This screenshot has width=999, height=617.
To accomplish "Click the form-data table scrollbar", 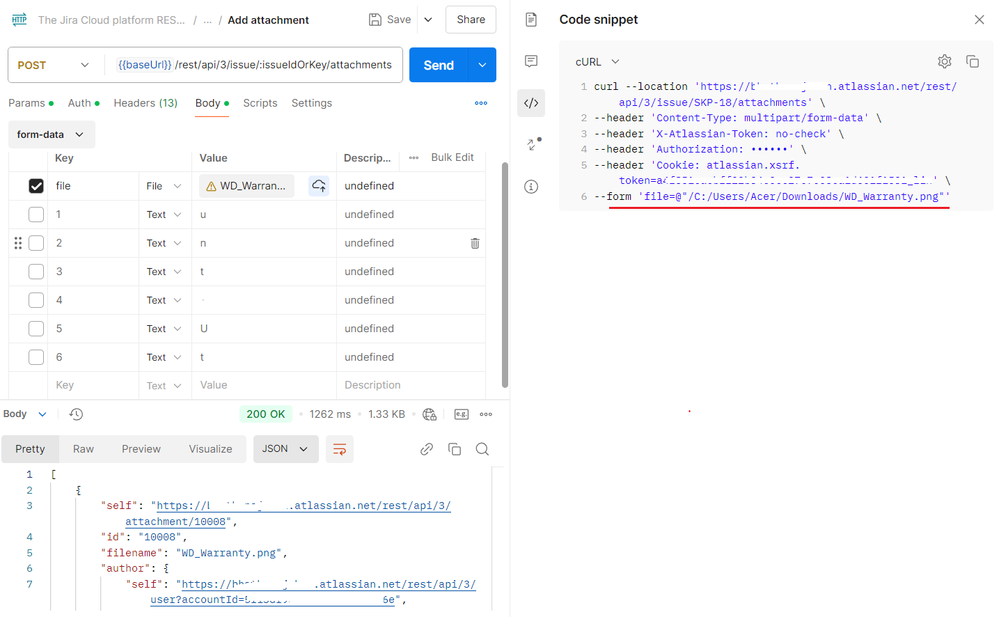I will click(505, 275).
